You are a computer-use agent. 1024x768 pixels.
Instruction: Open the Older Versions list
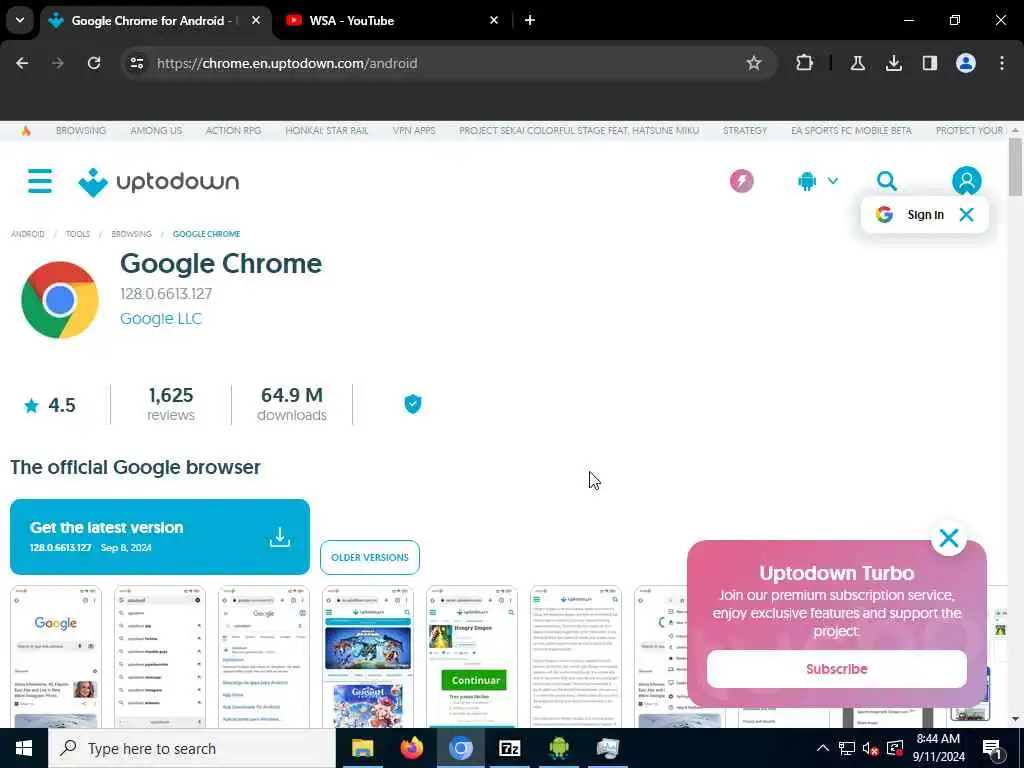coord(370,558)
